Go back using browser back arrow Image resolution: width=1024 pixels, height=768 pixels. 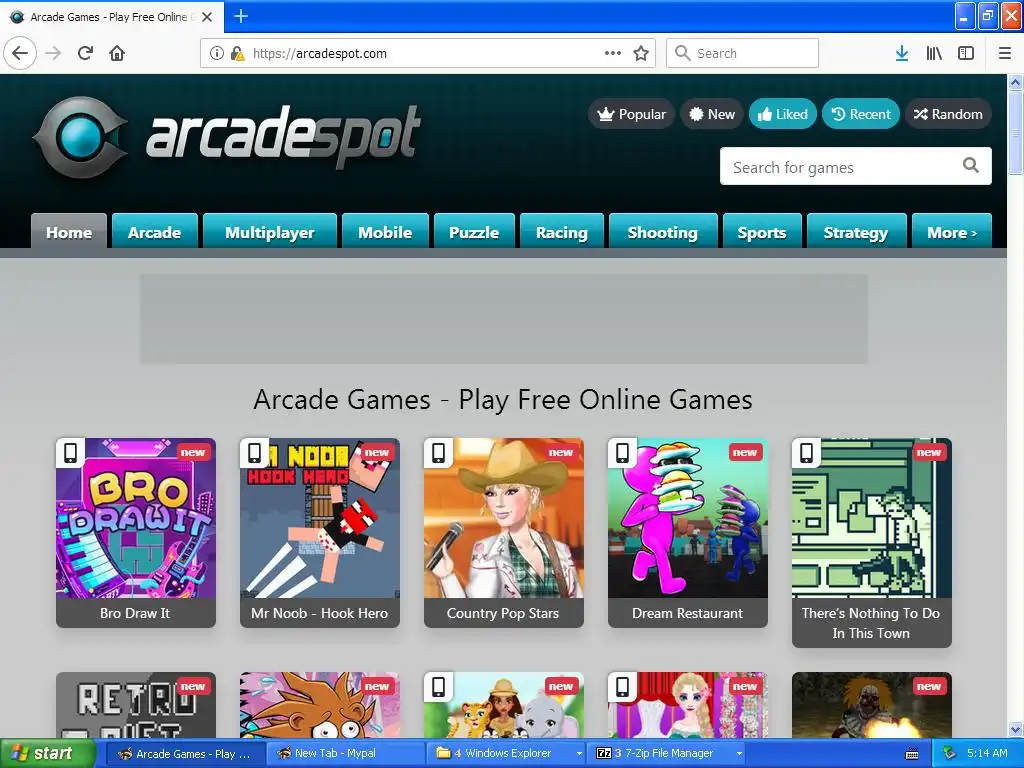[20, 54]
